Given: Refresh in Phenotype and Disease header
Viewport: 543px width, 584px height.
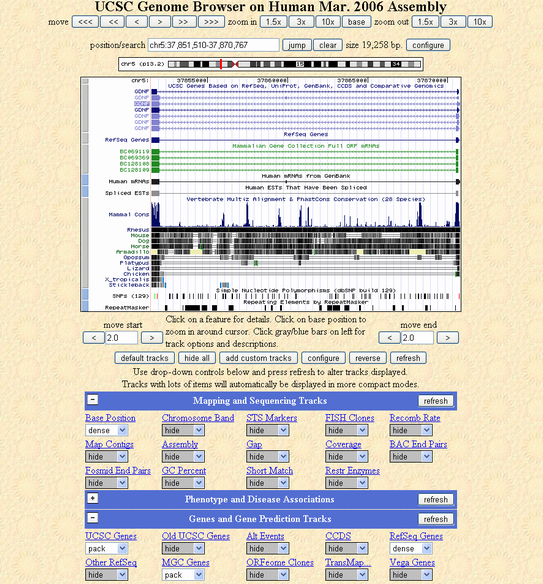Looking at the screenshot, I should (x=436, y=499).
